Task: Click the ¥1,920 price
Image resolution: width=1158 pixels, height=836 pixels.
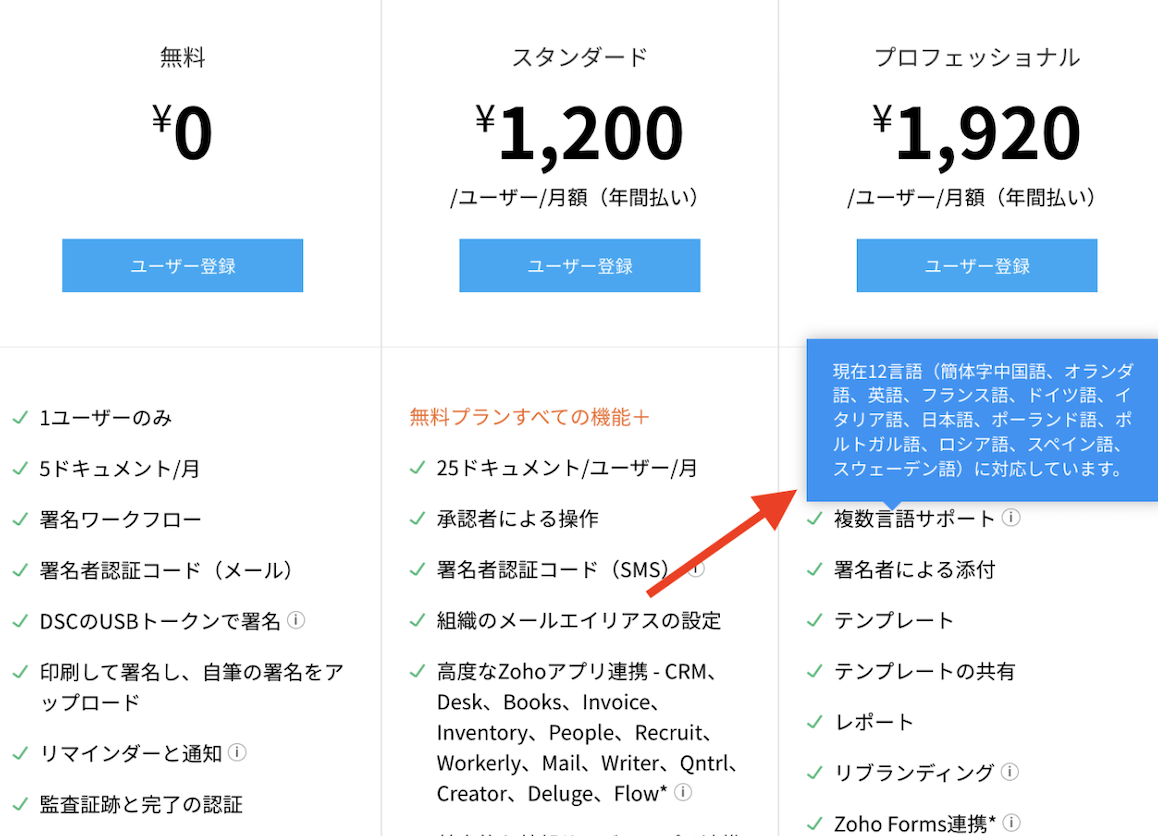Action: coord(976,133)
